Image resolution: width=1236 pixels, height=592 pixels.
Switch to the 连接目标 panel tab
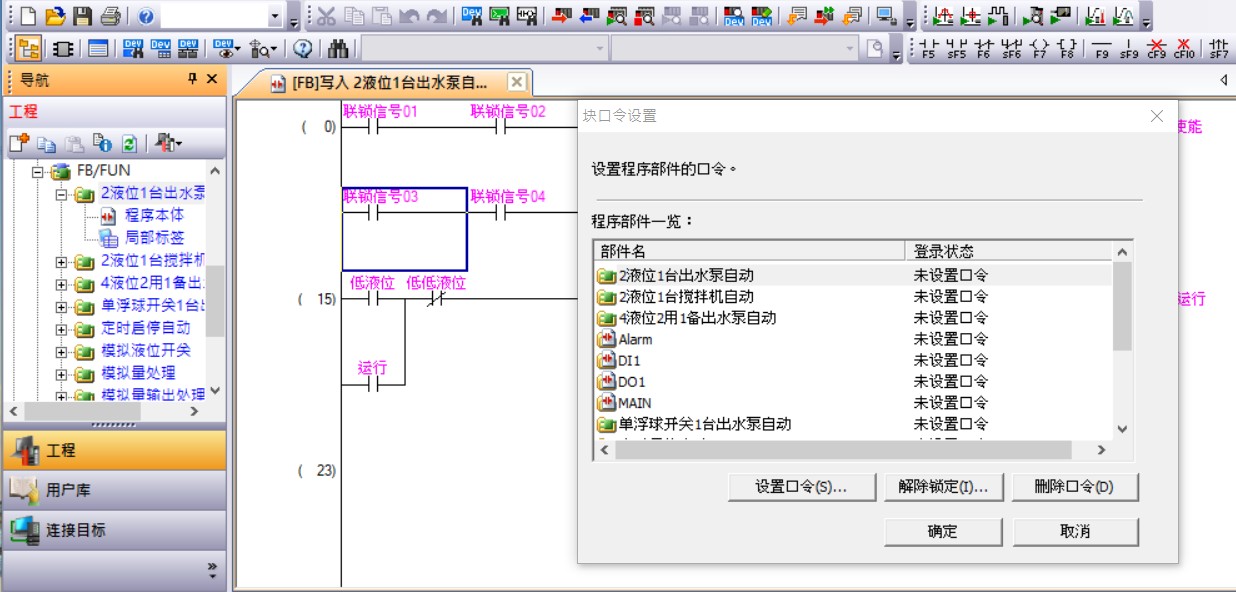point(75,530)
